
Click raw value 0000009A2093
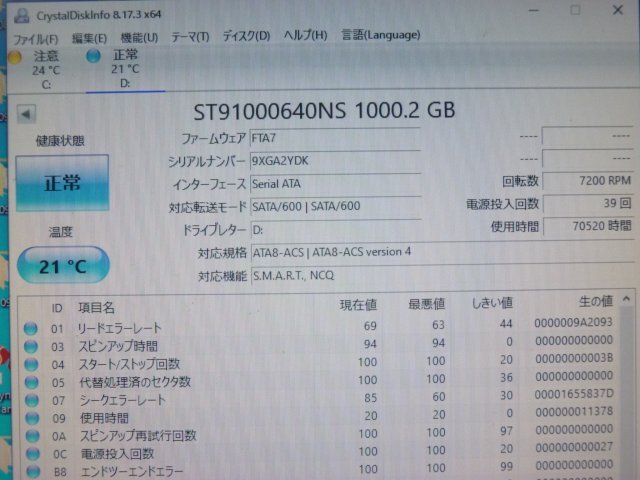pos(573,322)
